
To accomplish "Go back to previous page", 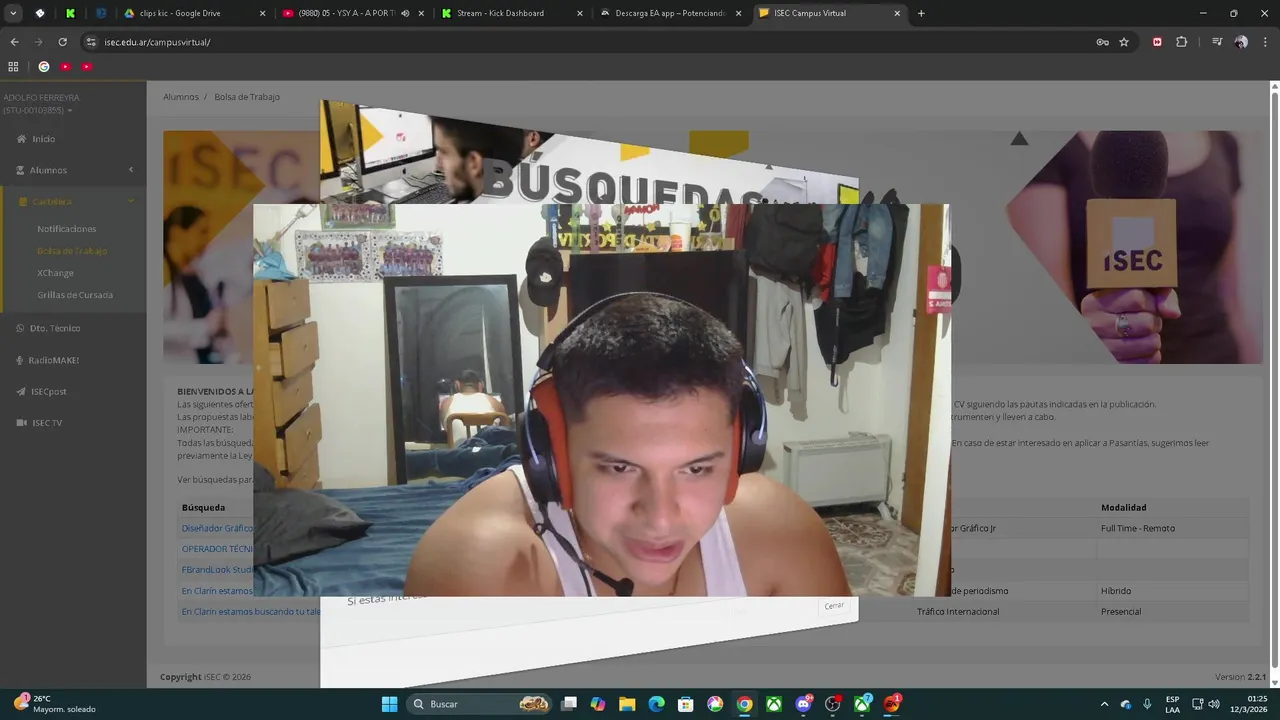I will coord(14,42).
